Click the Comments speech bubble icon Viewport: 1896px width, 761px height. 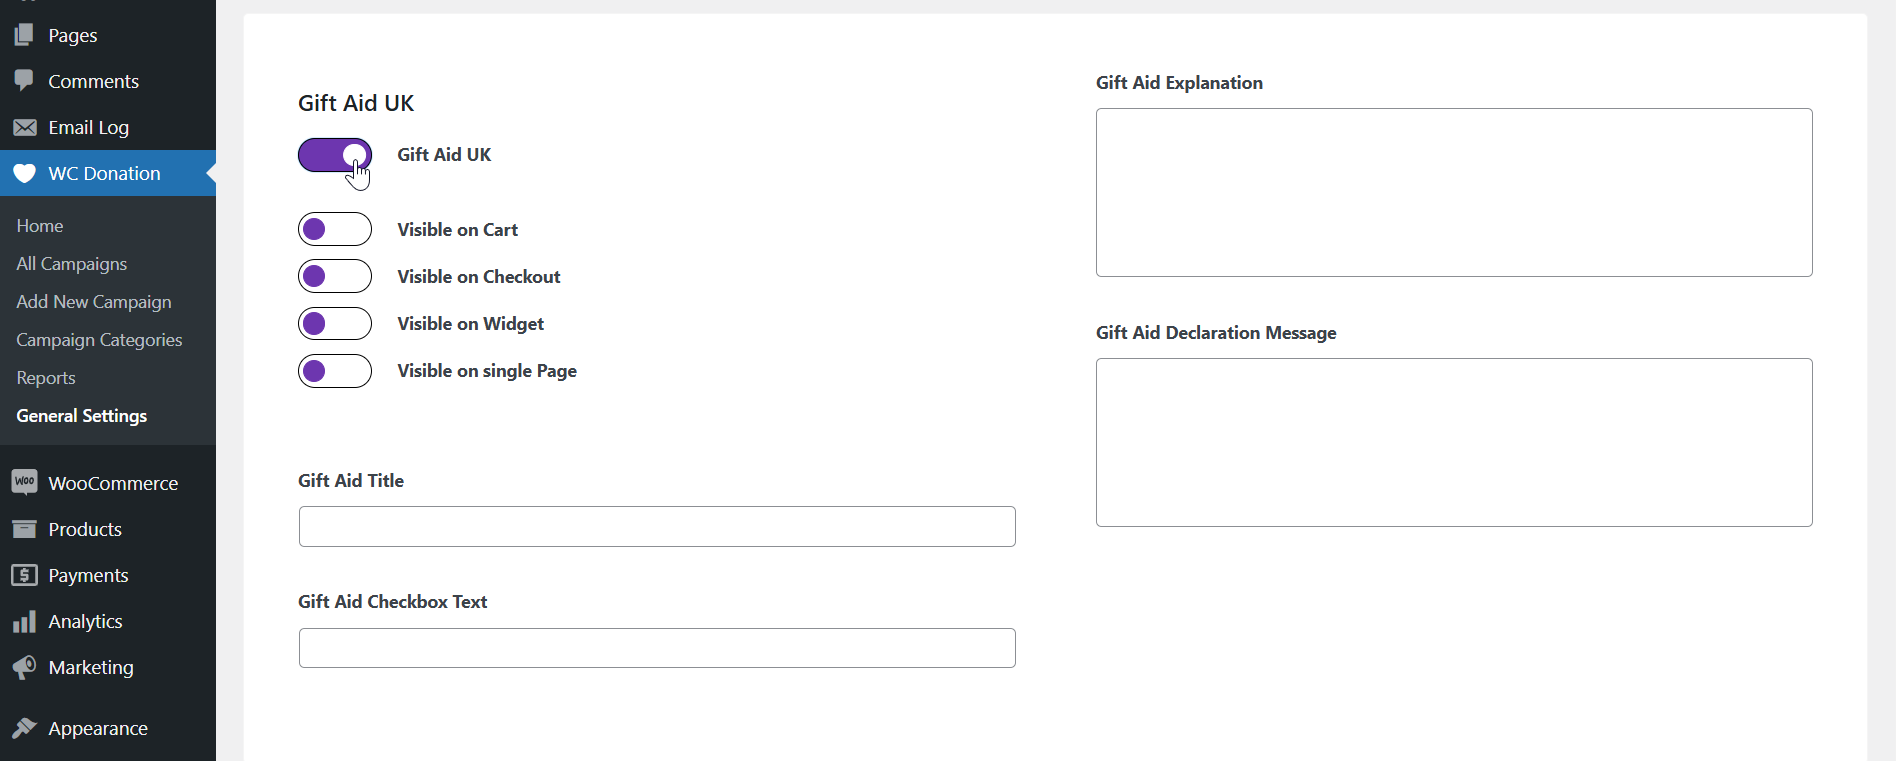pyautogui.click(x=24, y=81)
